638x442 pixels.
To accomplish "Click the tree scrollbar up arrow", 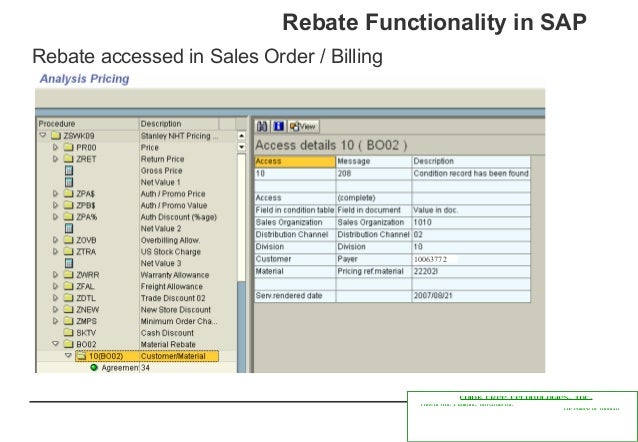I will click(x=241, y=136).
